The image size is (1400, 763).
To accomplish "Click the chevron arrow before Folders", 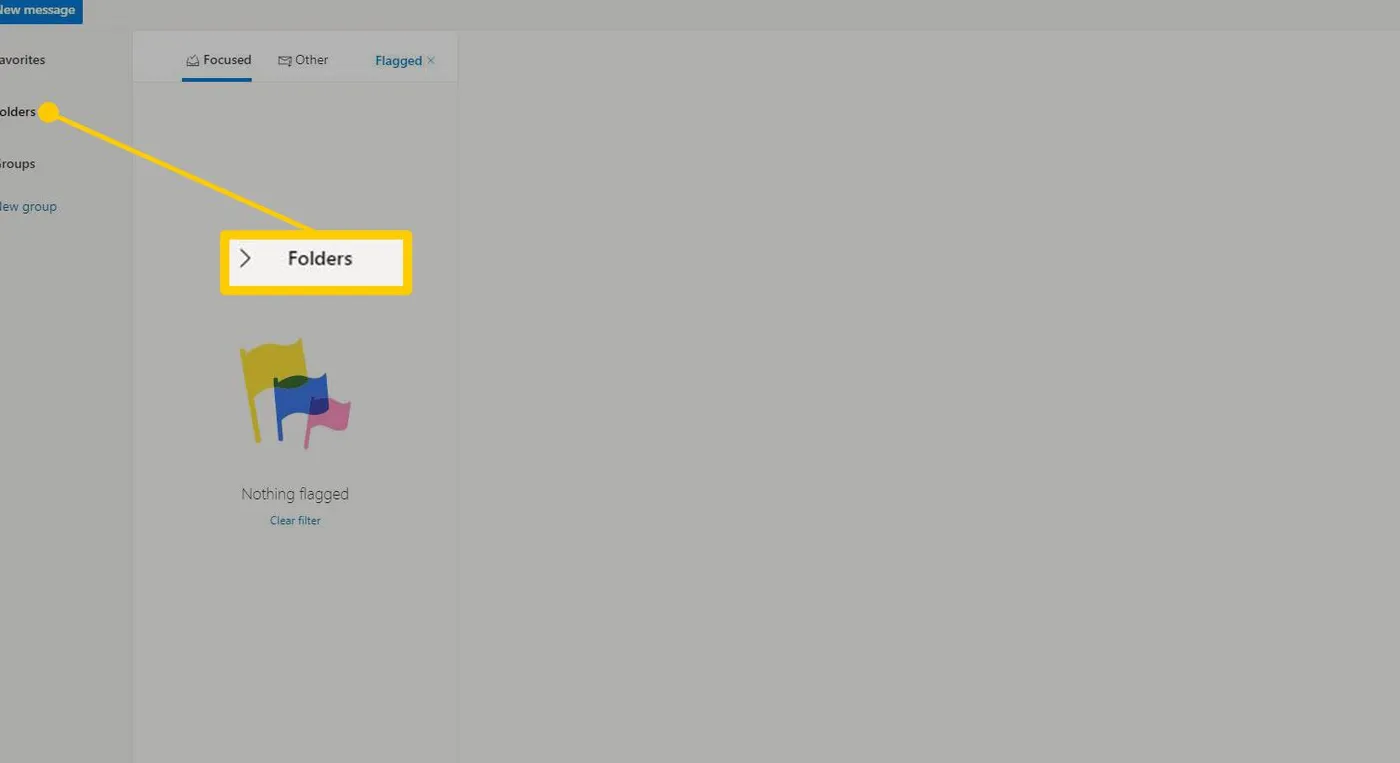I will click(x=245, y=258).
